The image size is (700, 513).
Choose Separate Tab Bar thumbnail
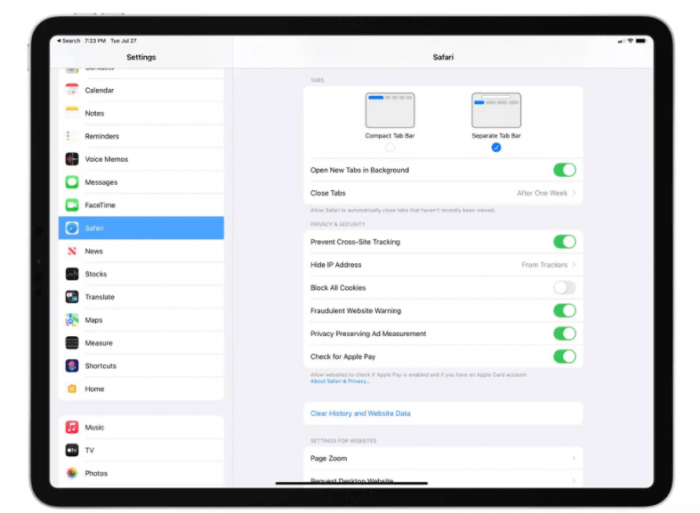tap(496, 110)
